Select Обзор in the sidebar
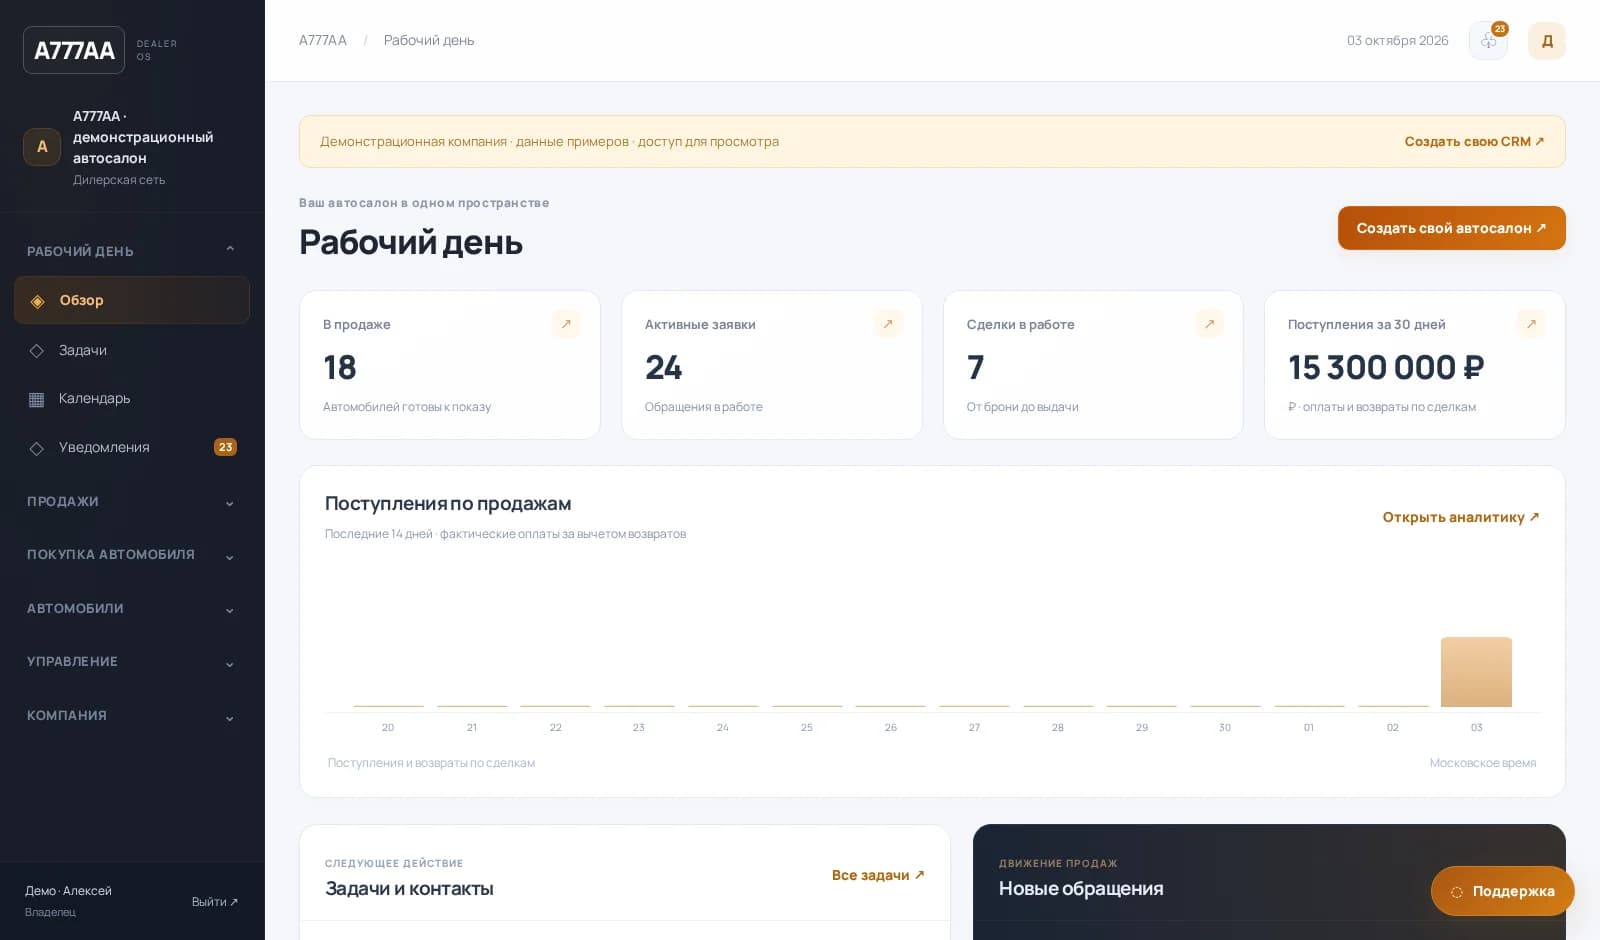The height and width of the screenshot is (940, 1600). coord(131,300)
